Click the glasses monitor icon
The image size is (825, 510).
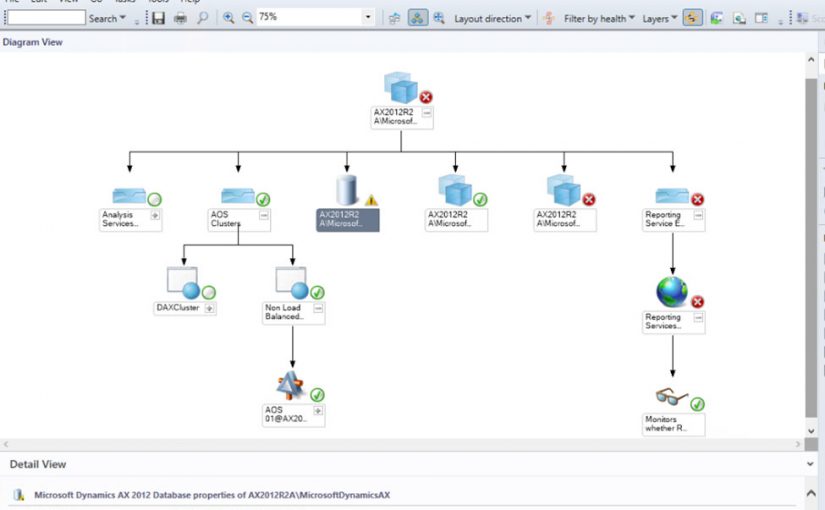[672, 396]
